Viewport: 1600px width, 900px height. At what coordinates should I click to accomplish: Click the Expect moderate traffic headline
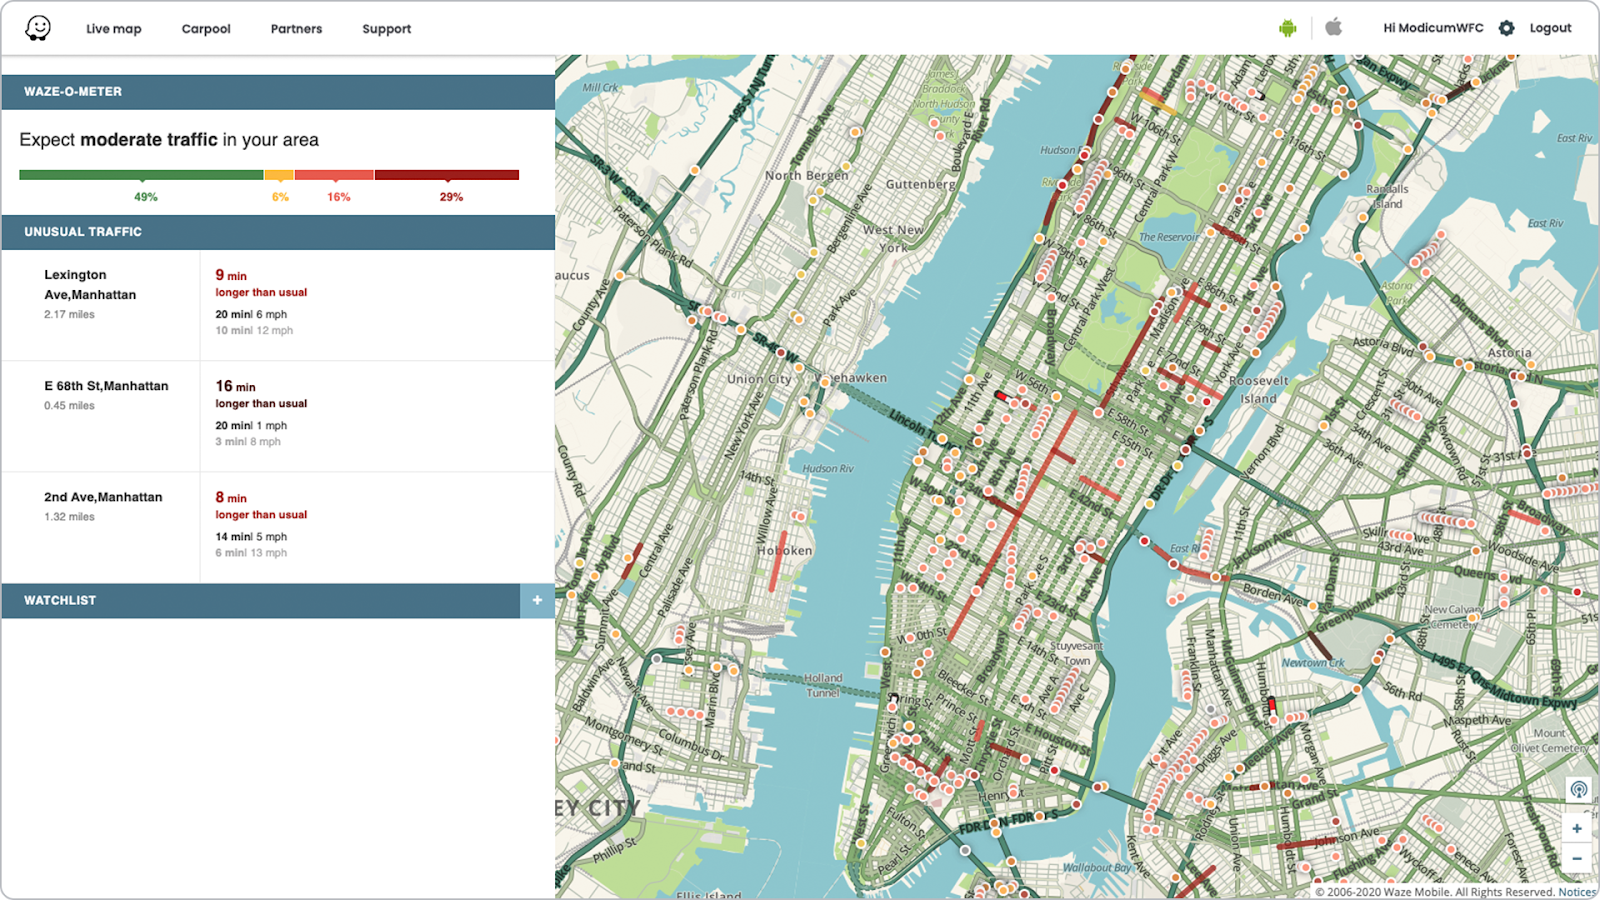169,140
